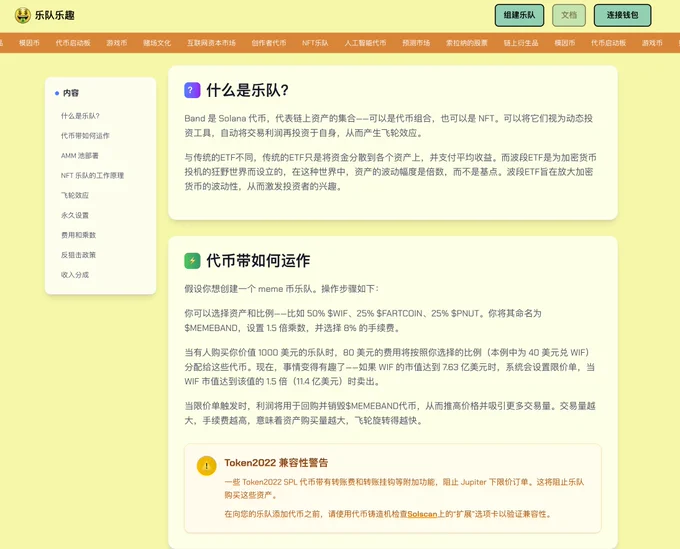Screen dimensions: 680x549
Task: Jump to 飞轮效应 section
Action: click(75, 195)
